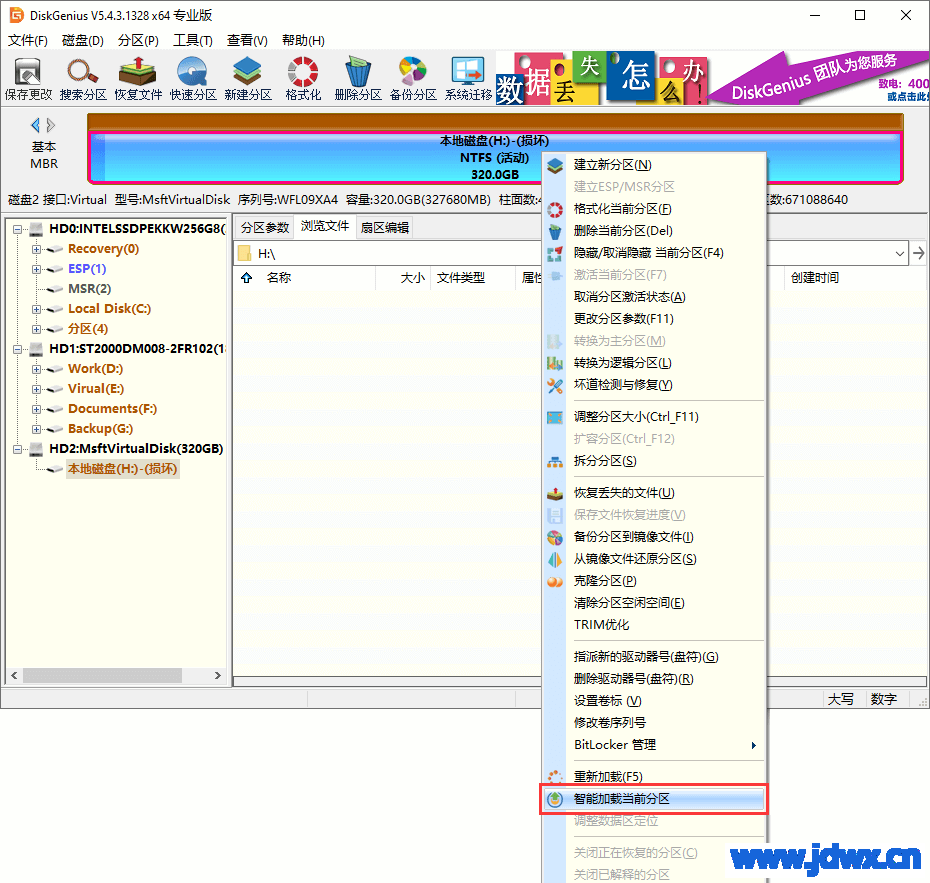930x883 pixels.
Task: Collapse the HD2:MsftVirtualDisk(320GB) node
Action: click(17, 449)
